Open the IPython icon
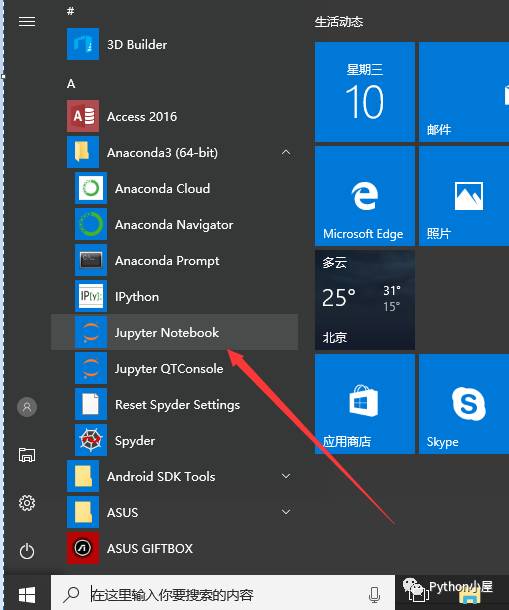This screenshot has width=509, height=610. tap(91, 296)
